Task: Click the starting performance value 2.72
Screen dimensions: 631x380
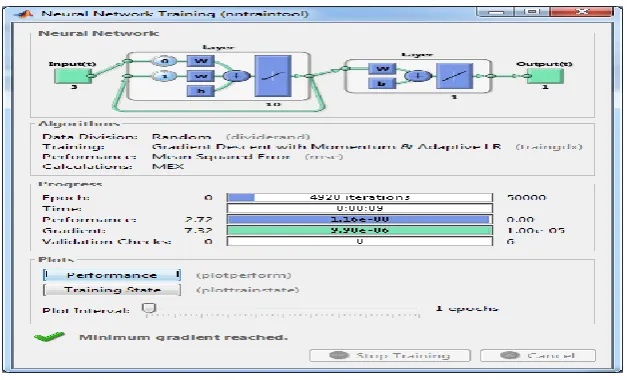Action: (x=198, y=220)
